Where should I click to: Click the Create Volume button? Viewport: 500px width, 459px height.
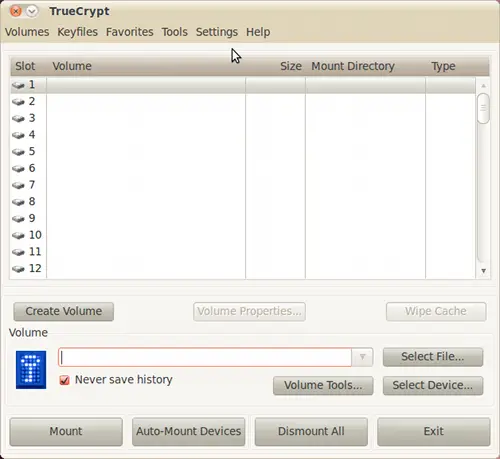(x=64, y=311)
